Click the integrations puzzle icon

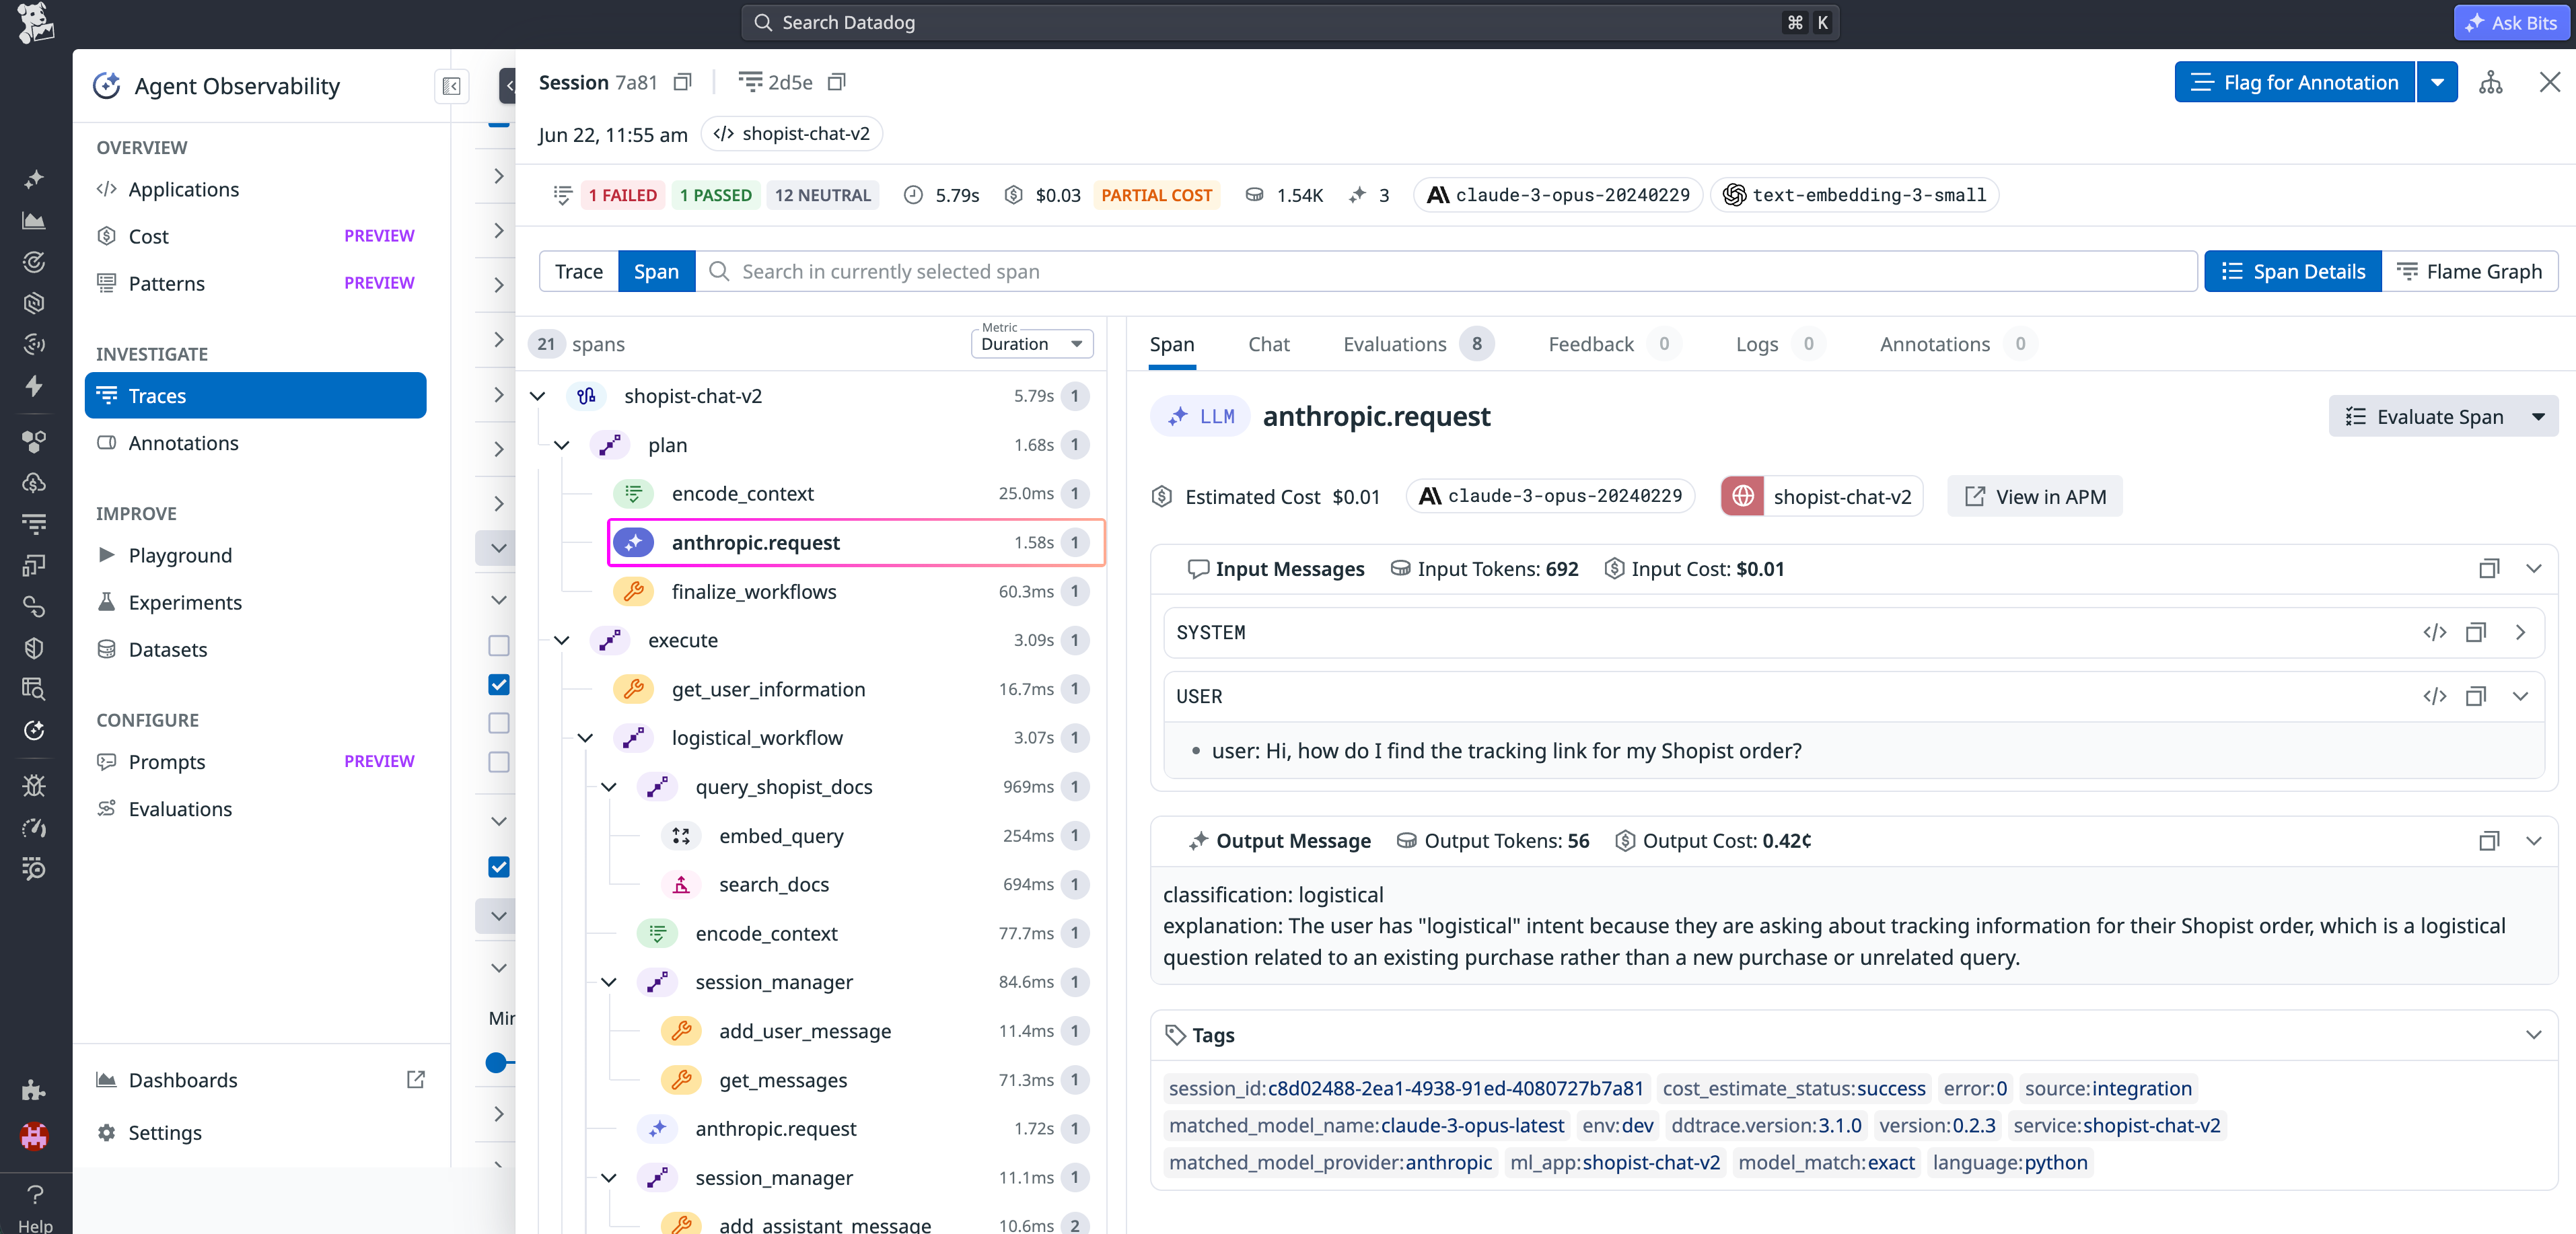click(34, 1090)
